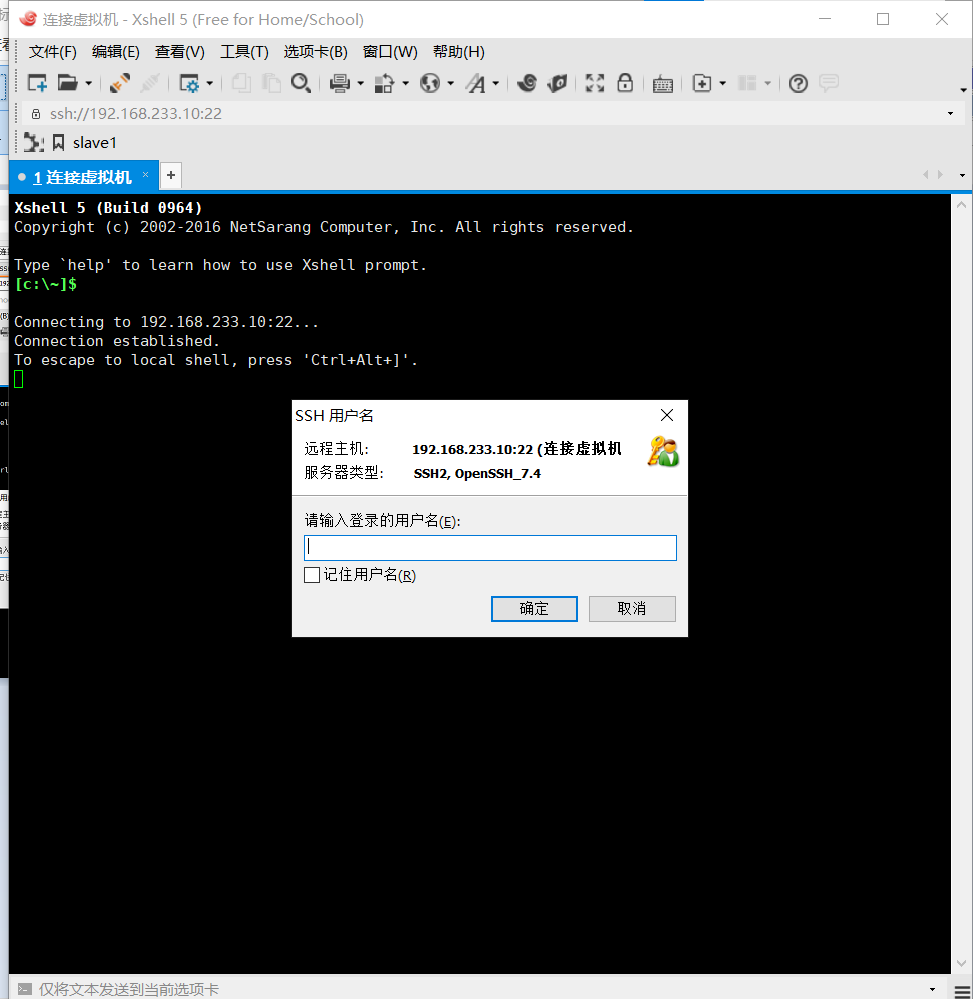Click the 确定 button
The width and height of the screenshot is (973, 999).
pyautogui.click(x=534, y=608)
